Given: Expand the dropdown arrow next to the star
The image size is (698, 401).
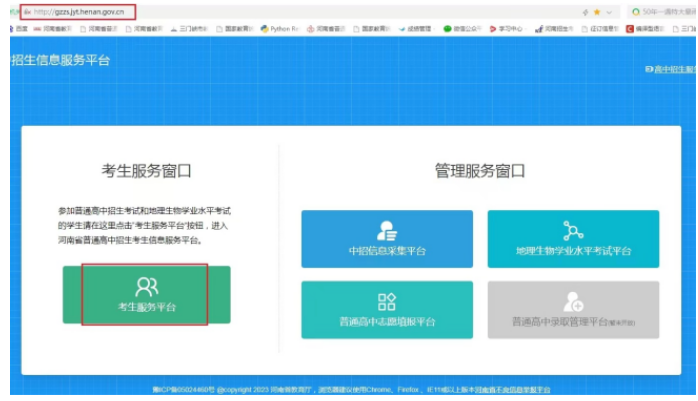Looking at the screenshot, I should pos(610,12).
